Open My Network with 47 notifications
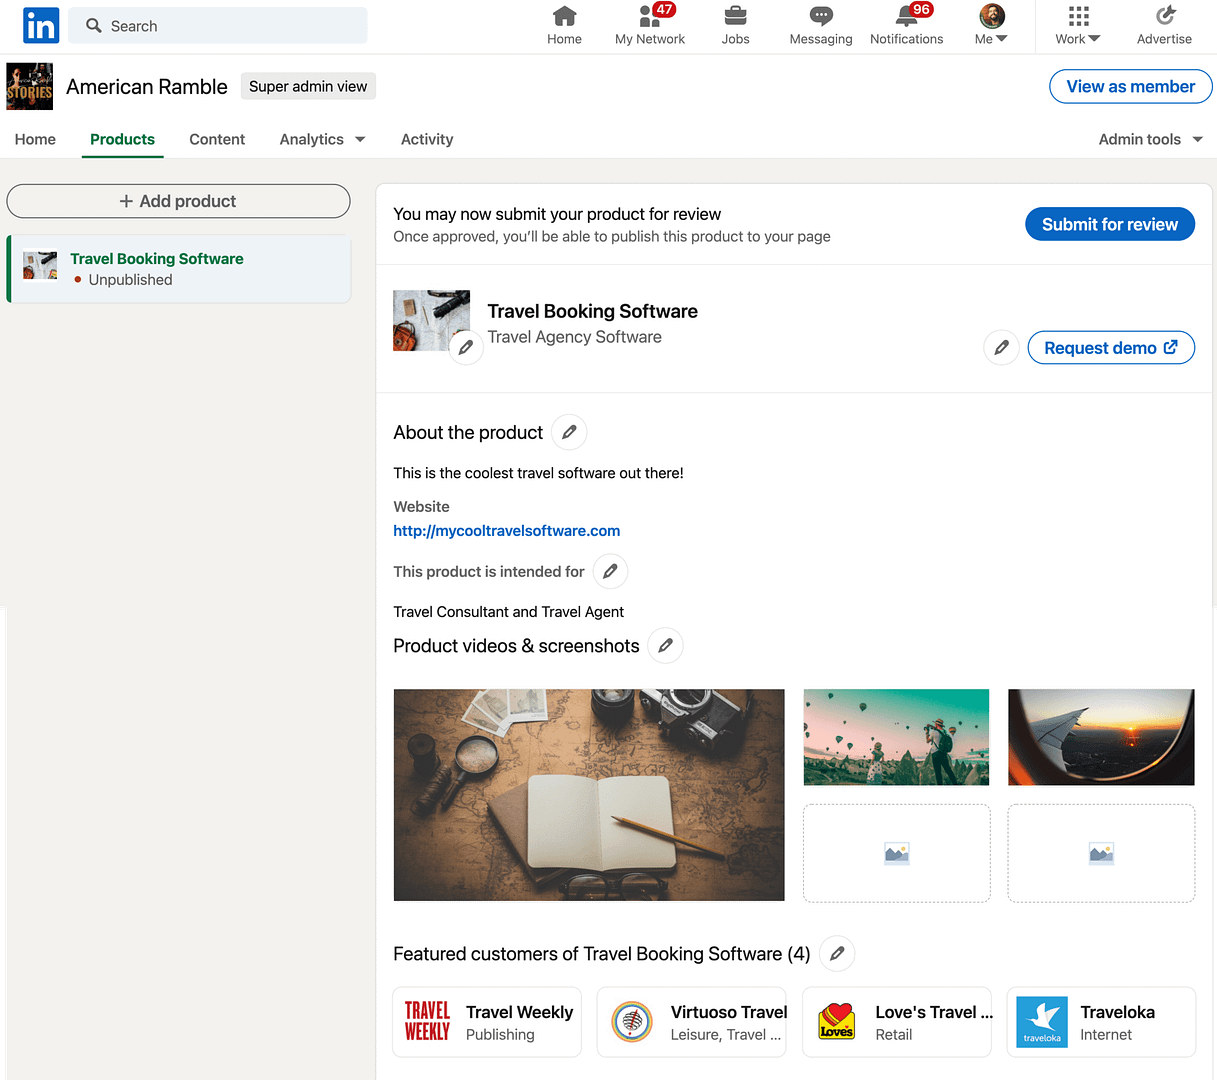Screen dimensions: 1217x1080 click(650, 24)
